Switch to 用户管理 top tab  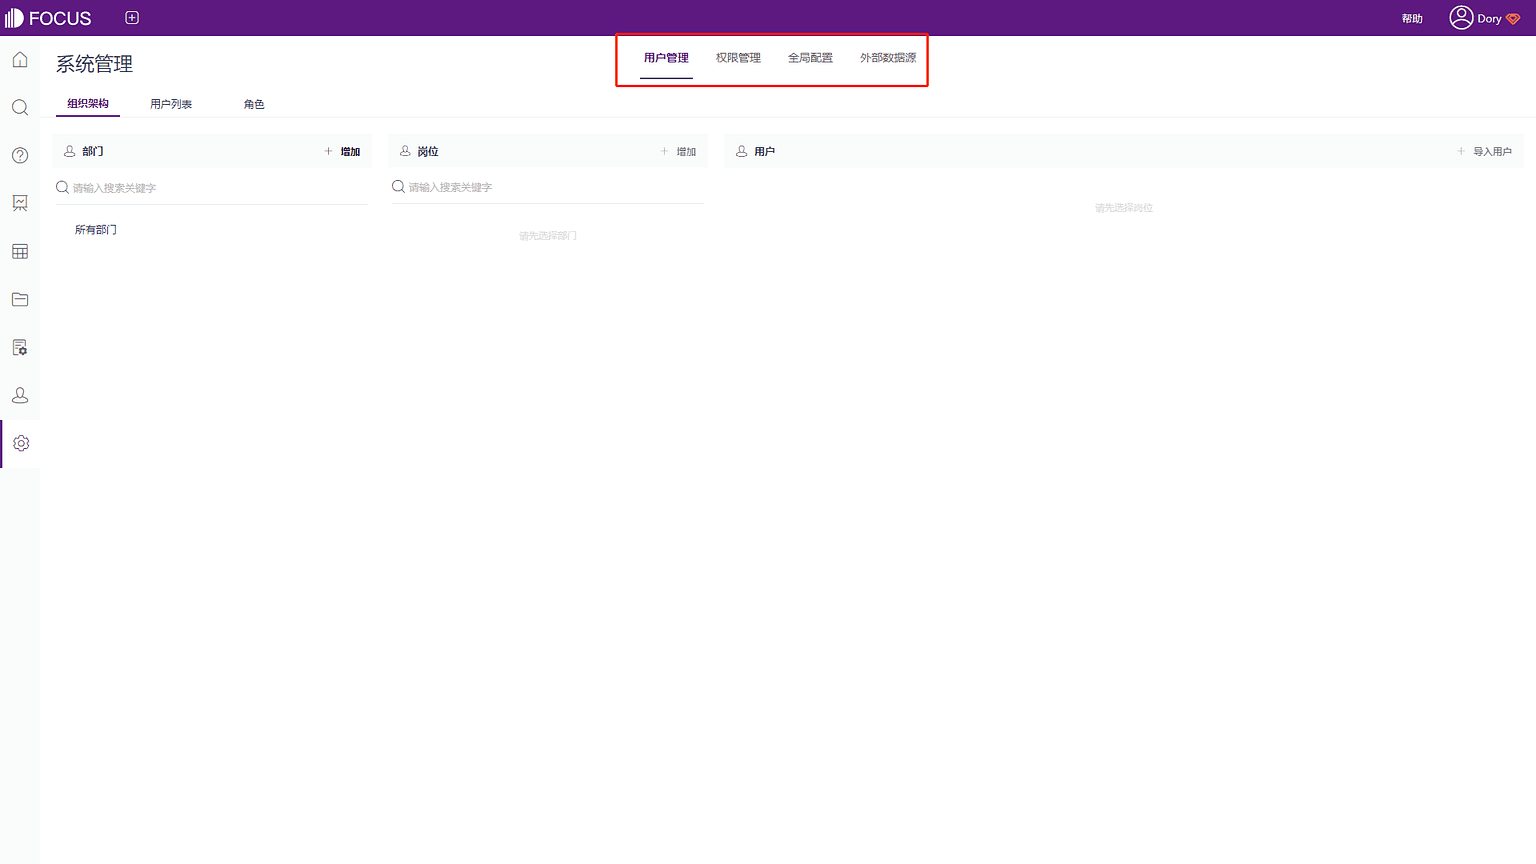tap(666, 58)
